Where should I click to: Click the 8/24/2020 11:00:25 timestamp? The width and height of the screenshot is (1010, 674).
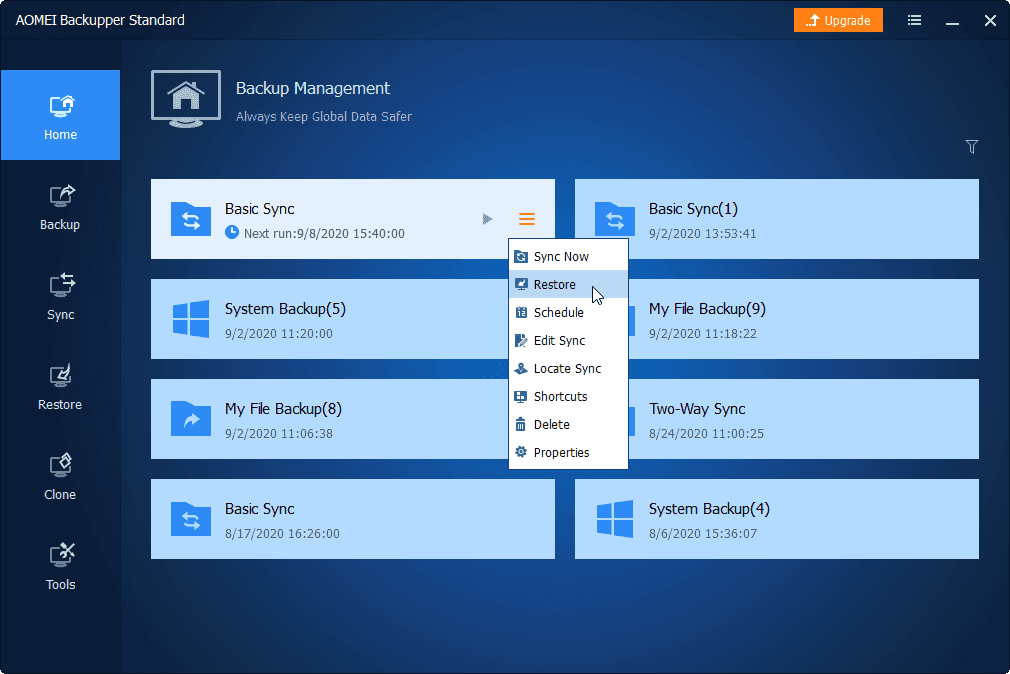(x=706, y=434)
